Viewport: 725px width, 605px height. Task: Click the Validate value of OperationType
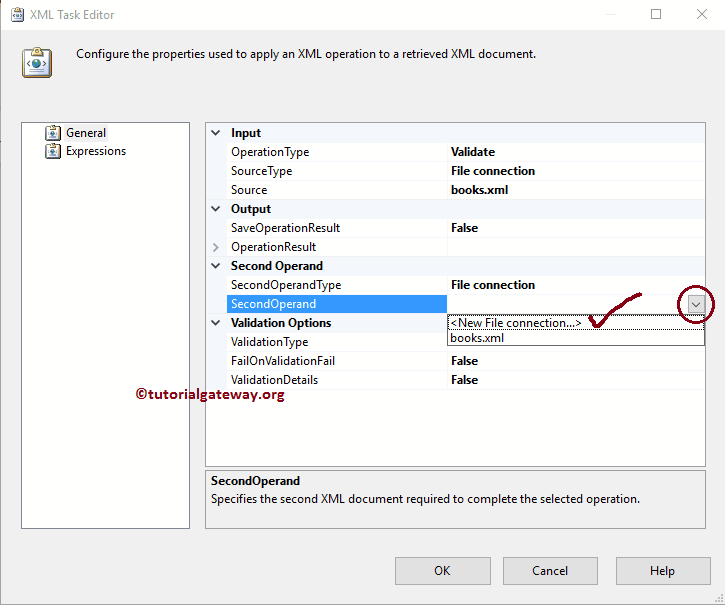click(473, 152)
